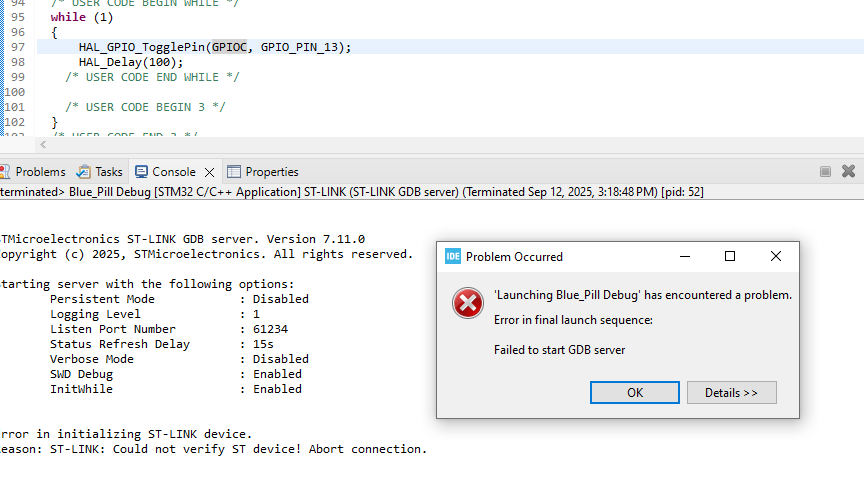The height and width of the screenshot is (492, 864).
Task: Click the terminated Blue_Pill Debug status line
Action: [352, 192]
